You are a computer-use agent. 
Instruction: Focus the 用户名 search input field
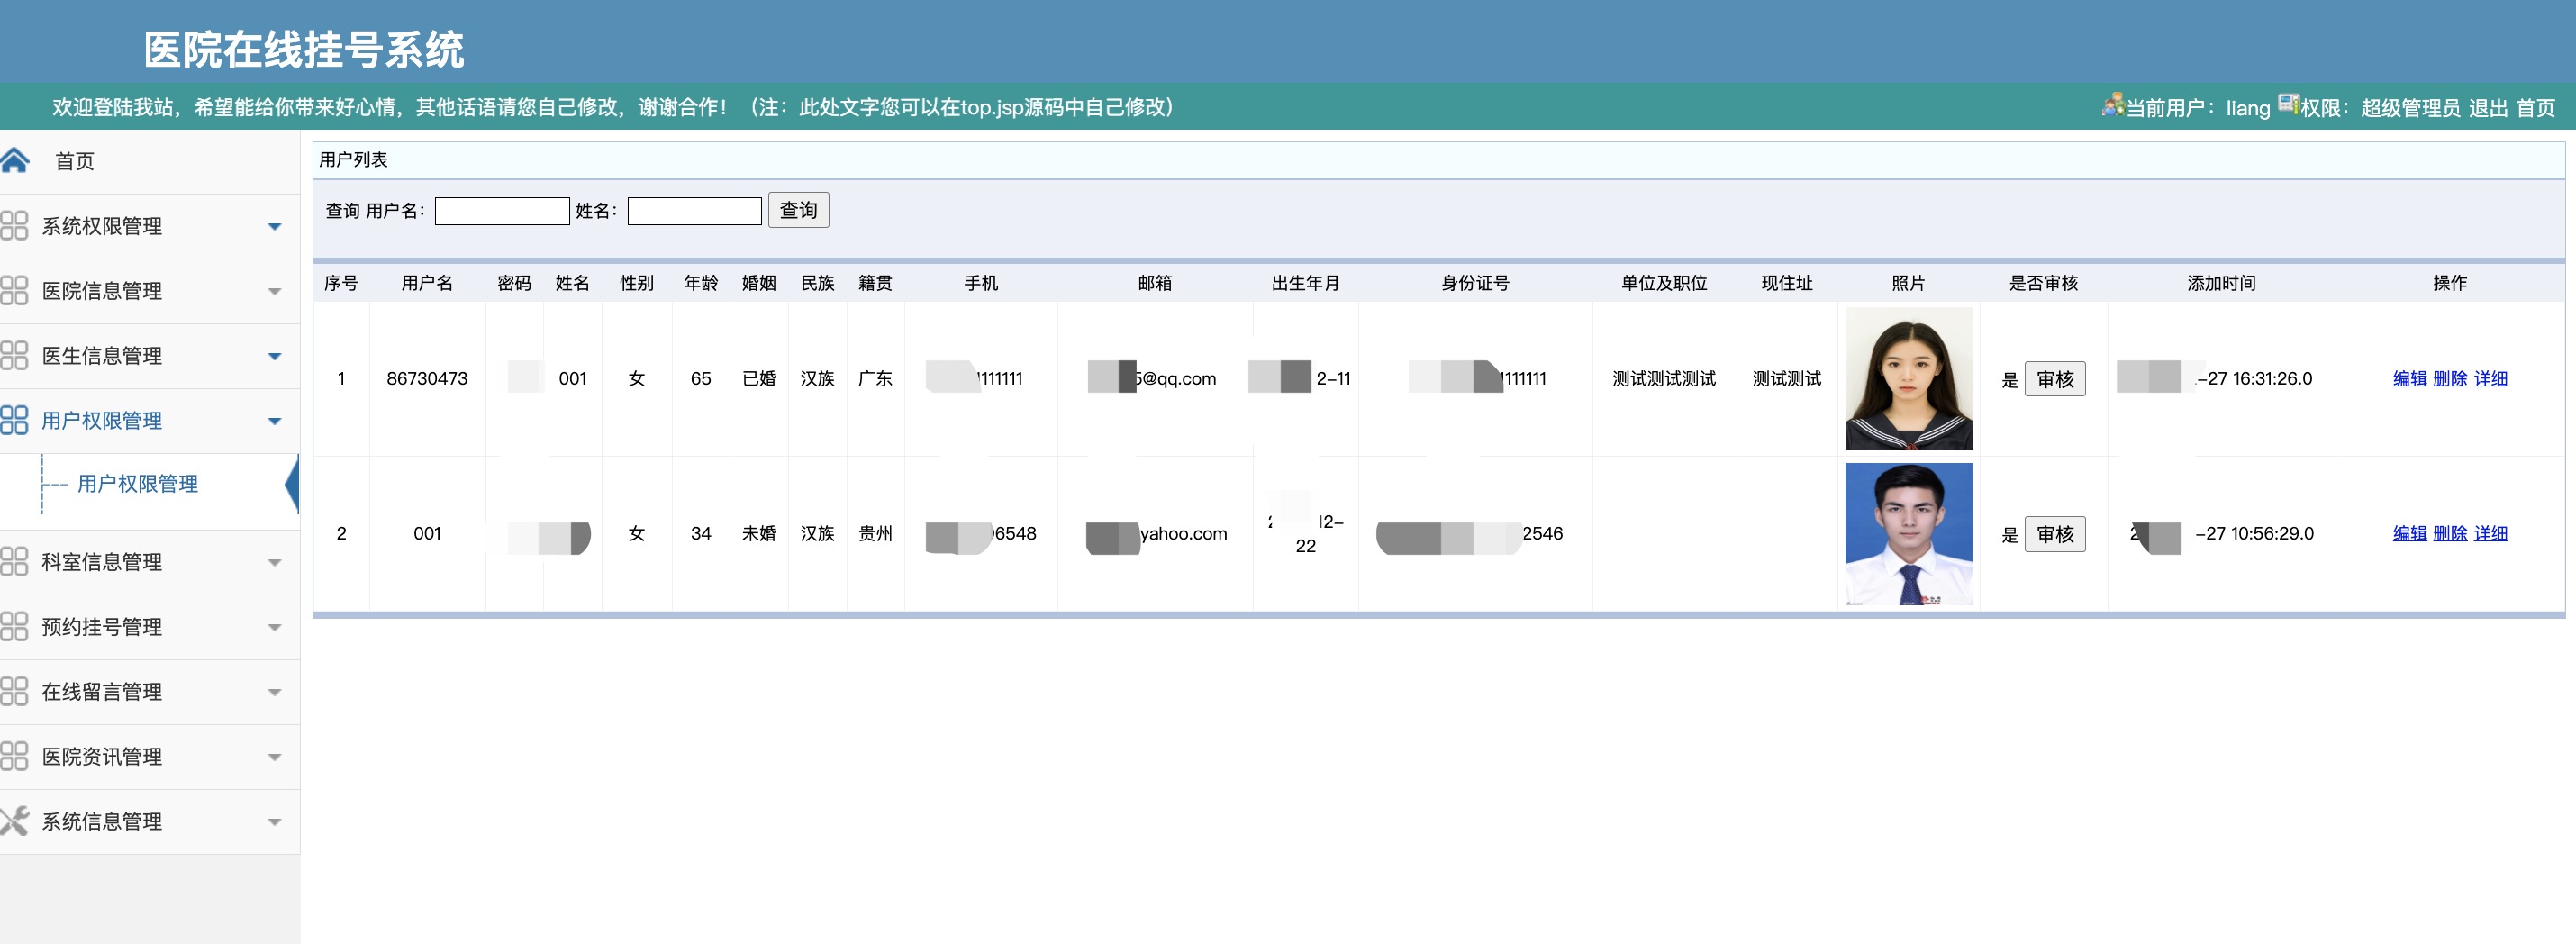point(502,211)
